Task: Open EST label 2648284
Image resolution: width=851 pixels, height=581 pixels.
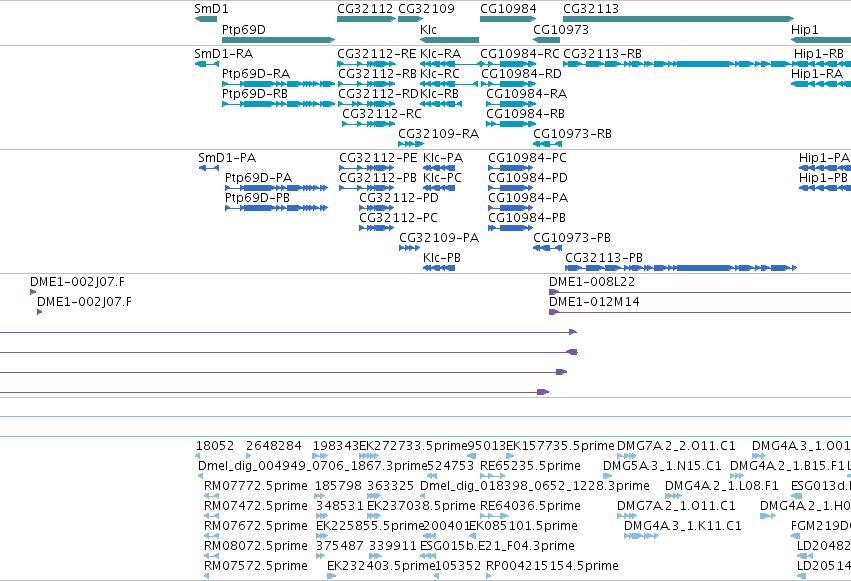Action: click(x=274, y=446)
